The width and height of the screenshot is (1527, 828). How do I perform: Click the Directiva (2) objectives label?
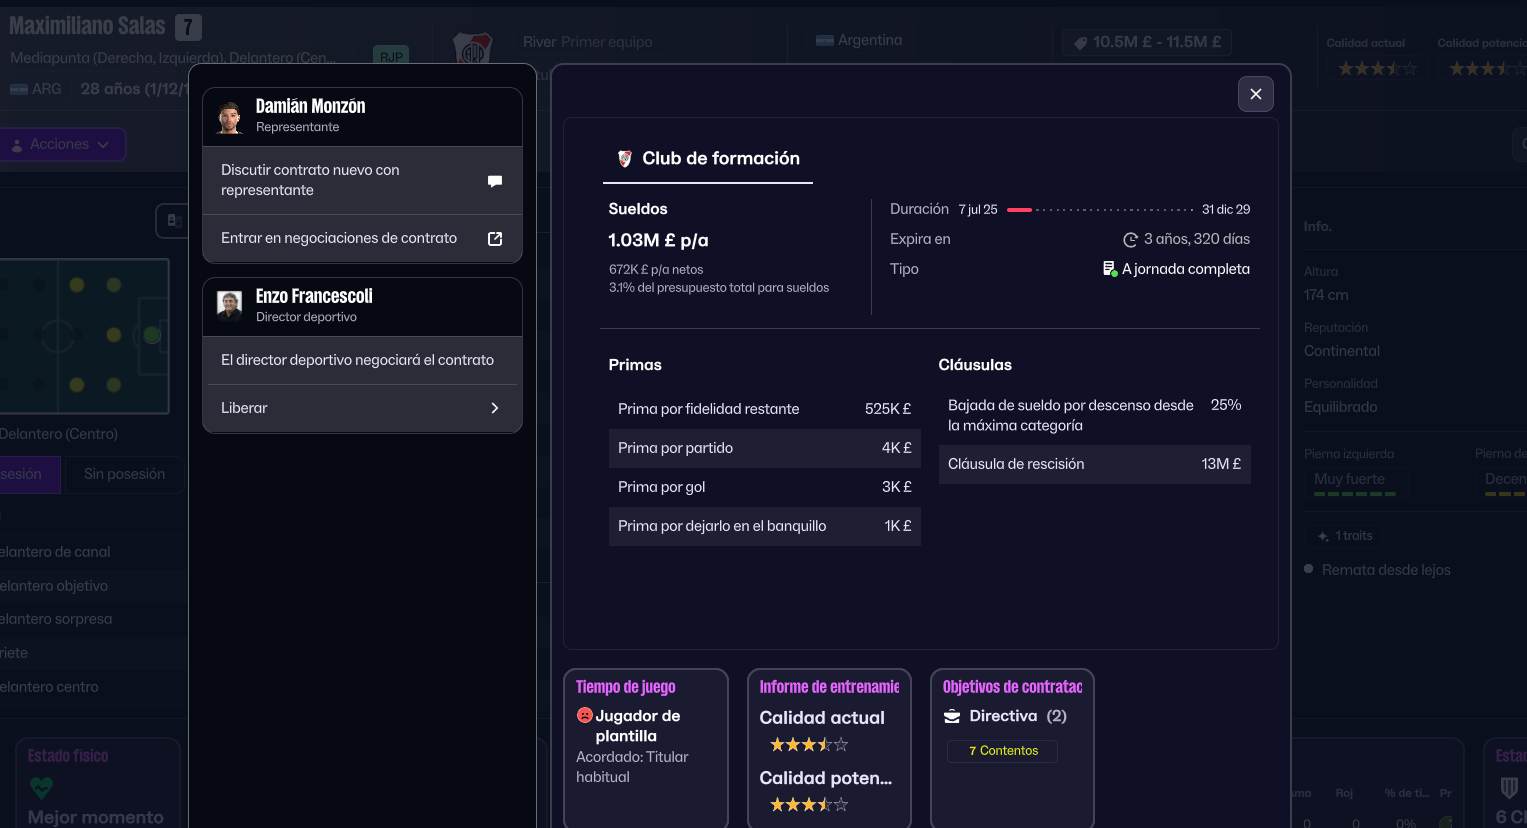point(1018,716)
